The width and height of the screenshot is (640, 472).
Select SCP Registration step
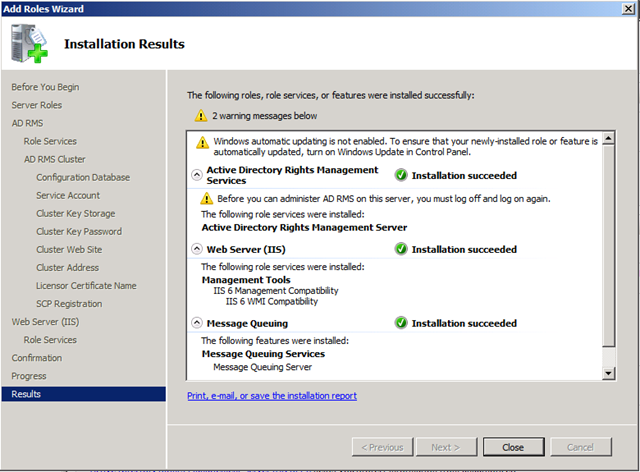(x=69, y=304)
